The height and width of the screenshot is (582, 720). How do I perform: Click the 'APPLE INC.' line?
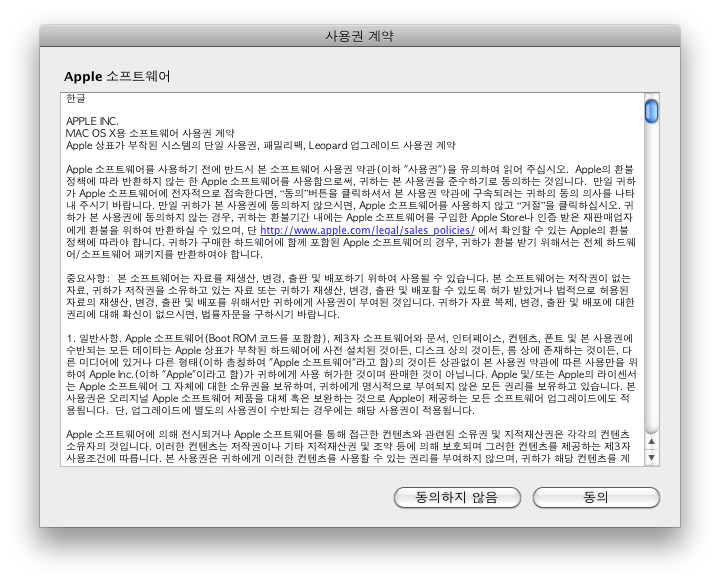(x=92, y=121)
